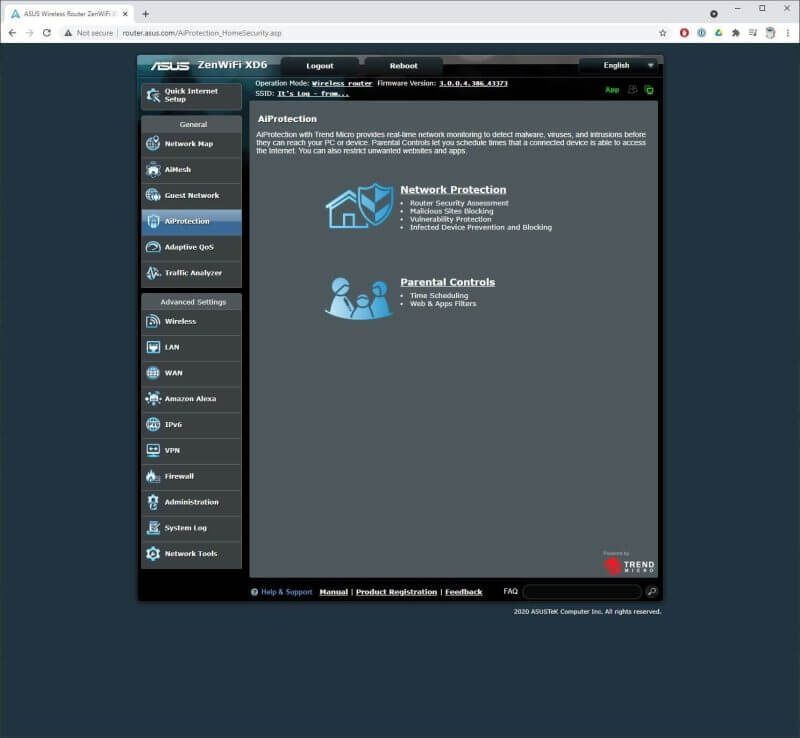Open the English language dropdown
The height and width of the screenshot is (738, 800).
[618, 65]
